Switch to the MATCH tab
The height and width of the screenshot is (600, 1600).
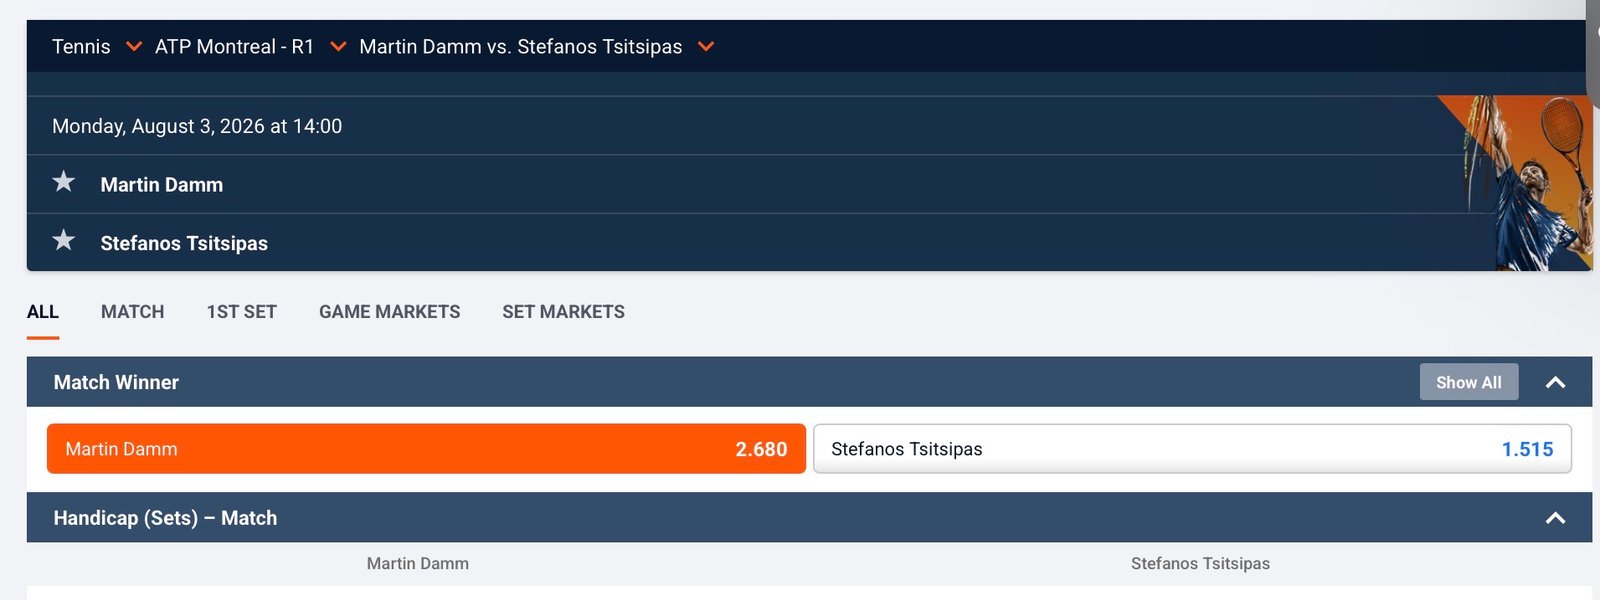point(132,312)
